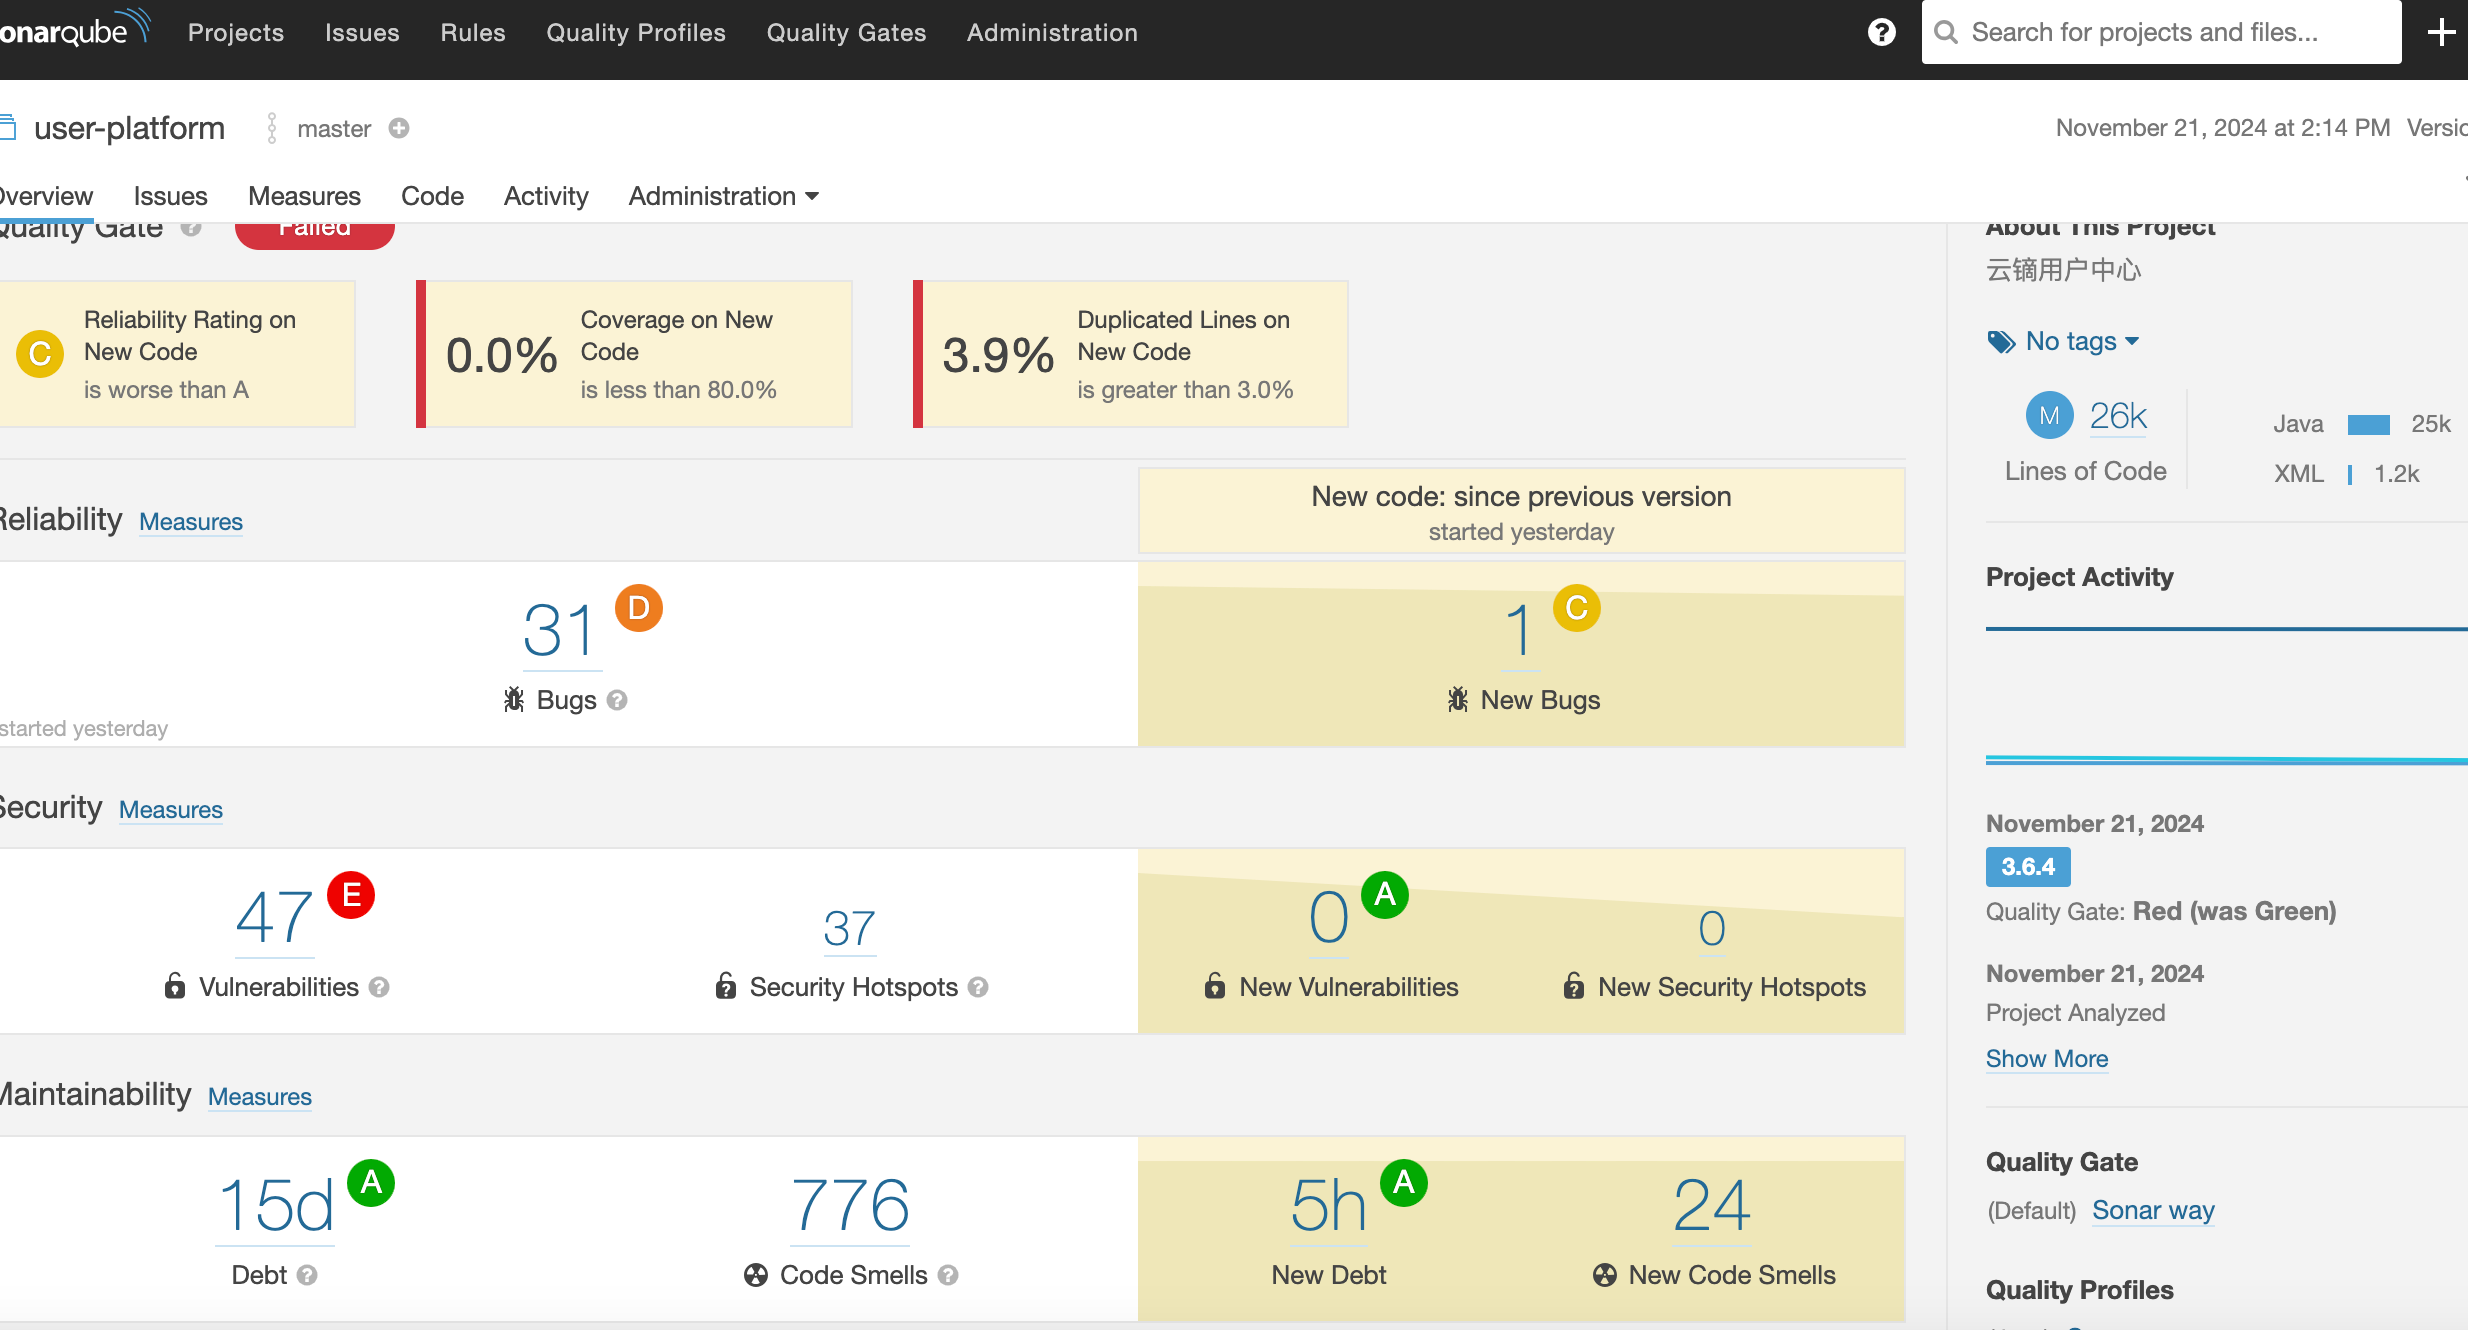Click the 37 Security Hotspots count

849,929
